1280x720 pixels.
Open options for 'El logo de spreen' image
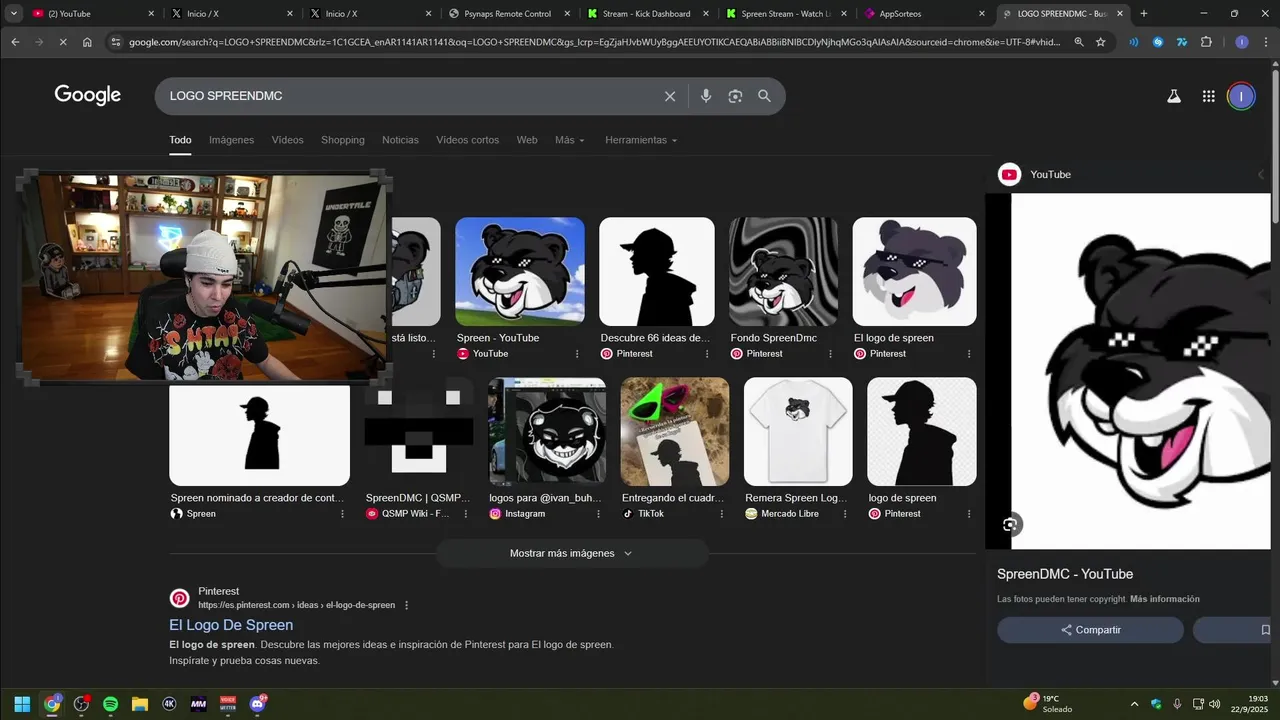coord(969,354)
